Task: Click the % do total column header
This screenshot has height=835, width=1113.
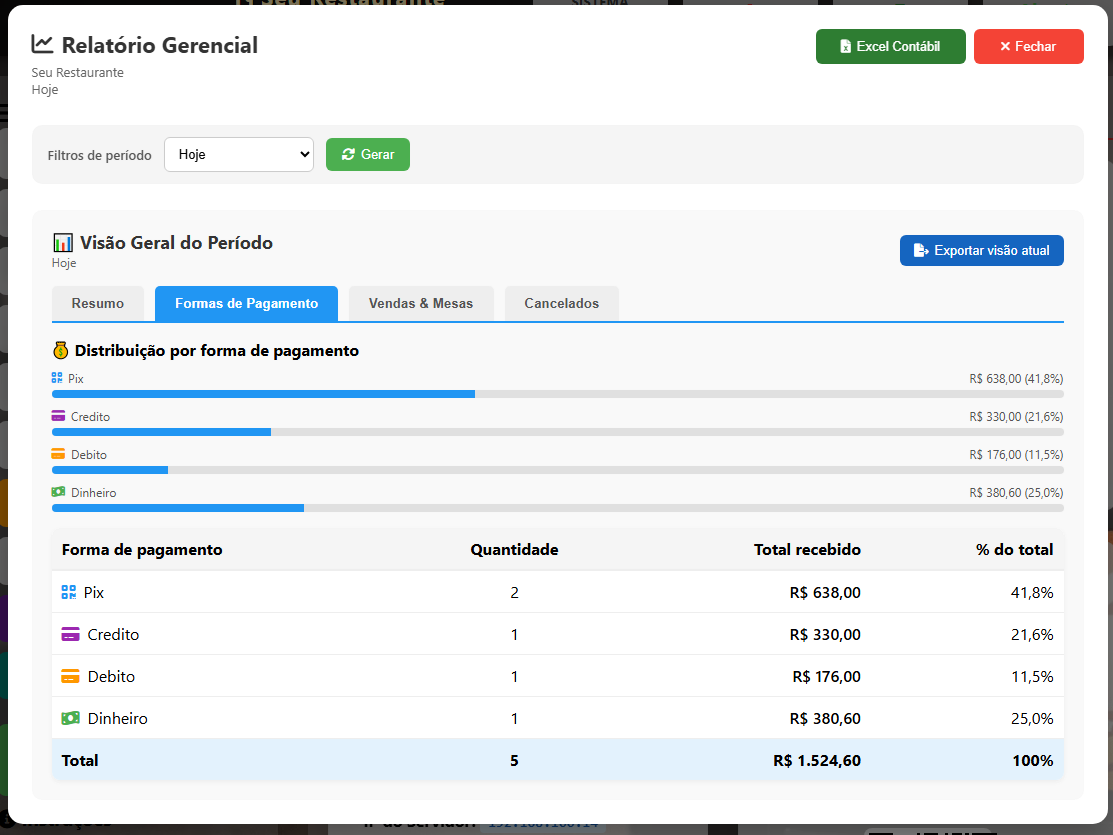Action: [x=1014, y=550]
